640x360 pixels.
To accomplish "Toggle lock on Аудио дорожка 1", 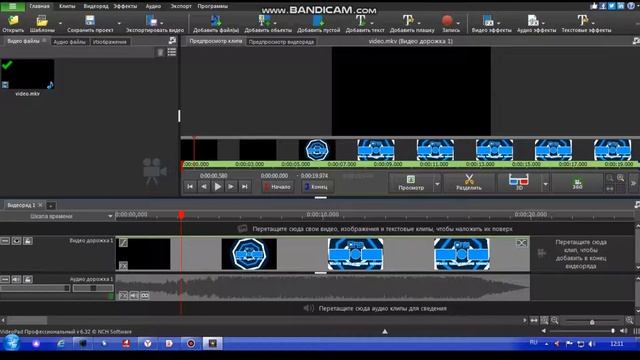I will (28, 279).
